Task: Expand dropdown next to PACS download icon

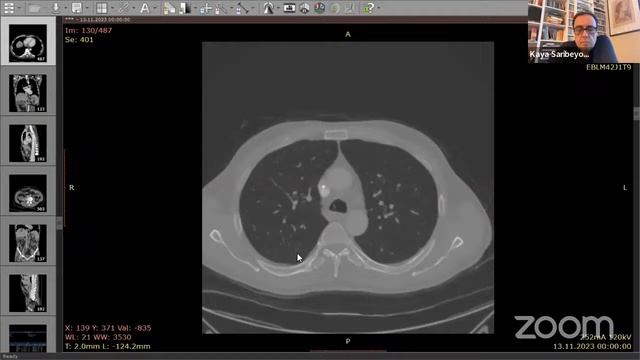Action: click(65, 8)
